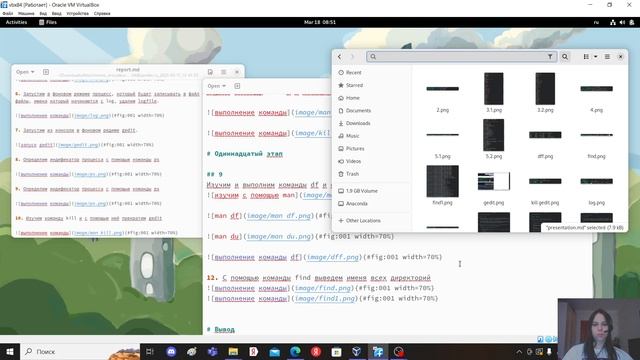The image size is (640, 360).
Task: Open the 1.9 GB Volume location
Action: (x=362, y=191)
